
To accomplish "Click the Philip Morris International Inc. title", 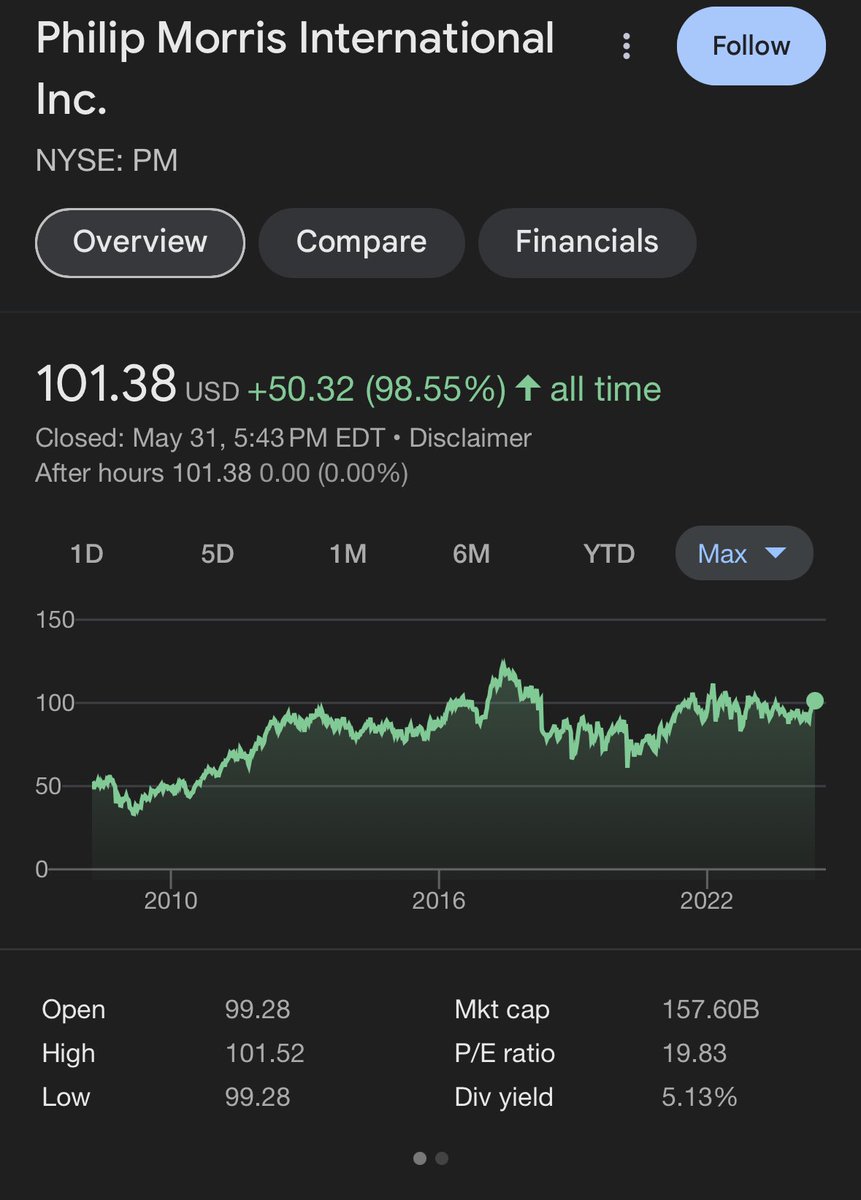I will tap(295, 69).
